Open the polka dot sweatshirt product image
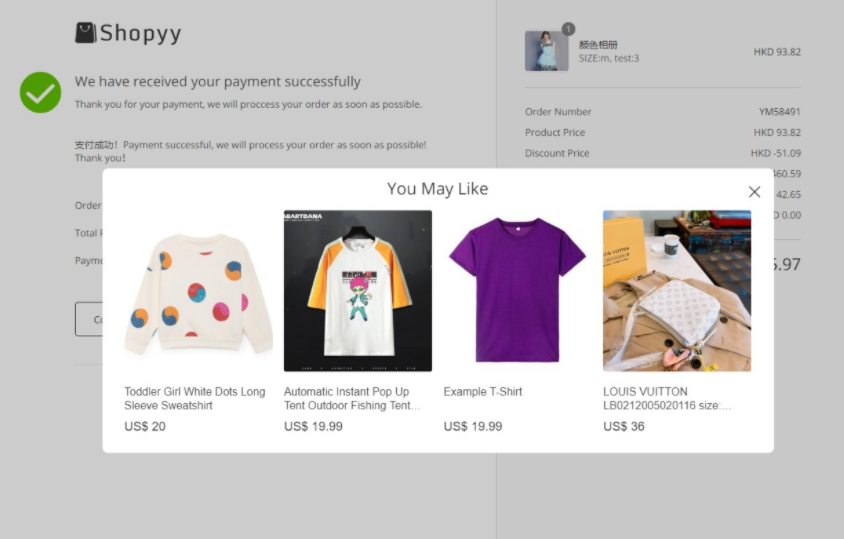The width and height of the screenshot is (844, 539). click(x=198, y=291)
